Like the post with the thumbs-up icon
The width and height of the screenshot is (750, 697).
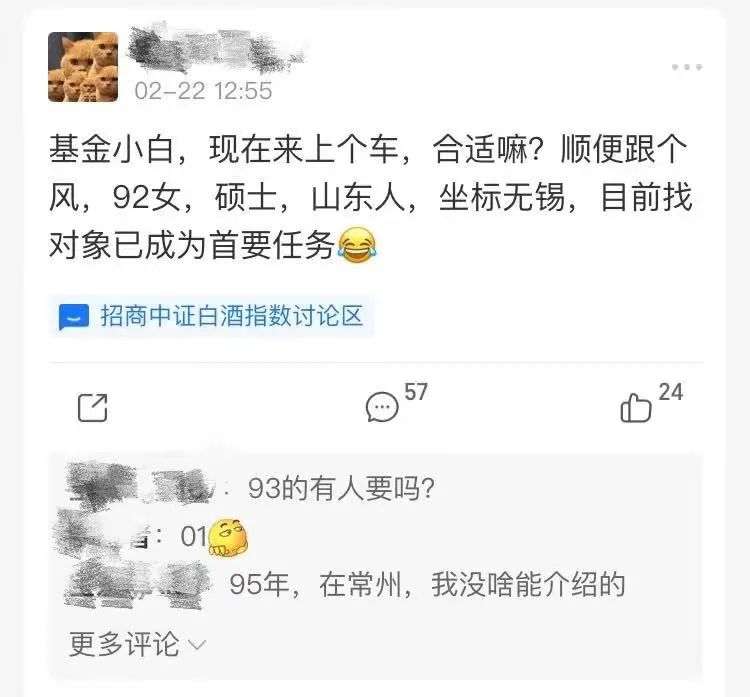(636, 408)
